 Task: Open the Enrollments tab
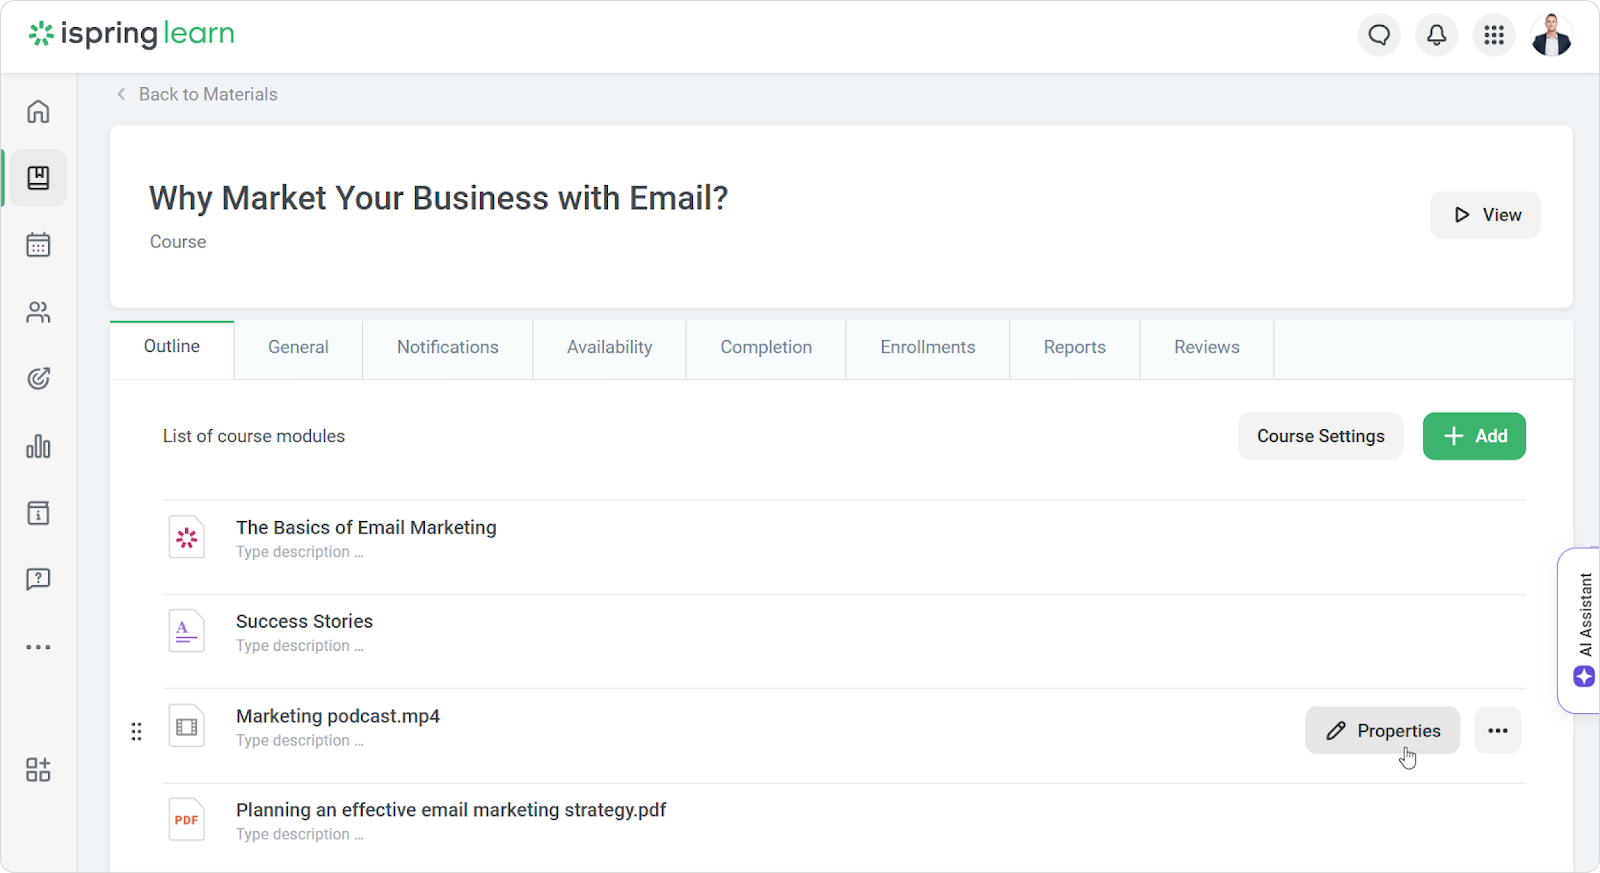(x=927, y=347)
